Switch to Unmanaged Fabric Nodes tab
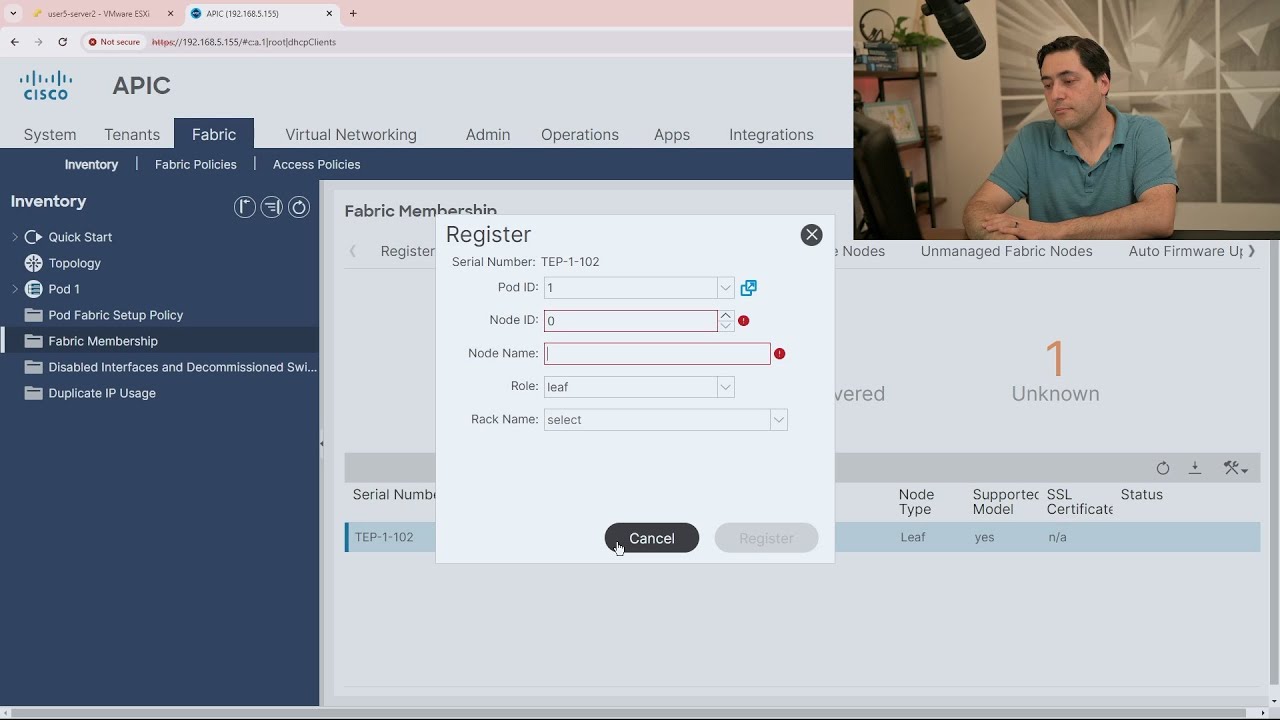 pyautogui.click(x=1006, y=251)
